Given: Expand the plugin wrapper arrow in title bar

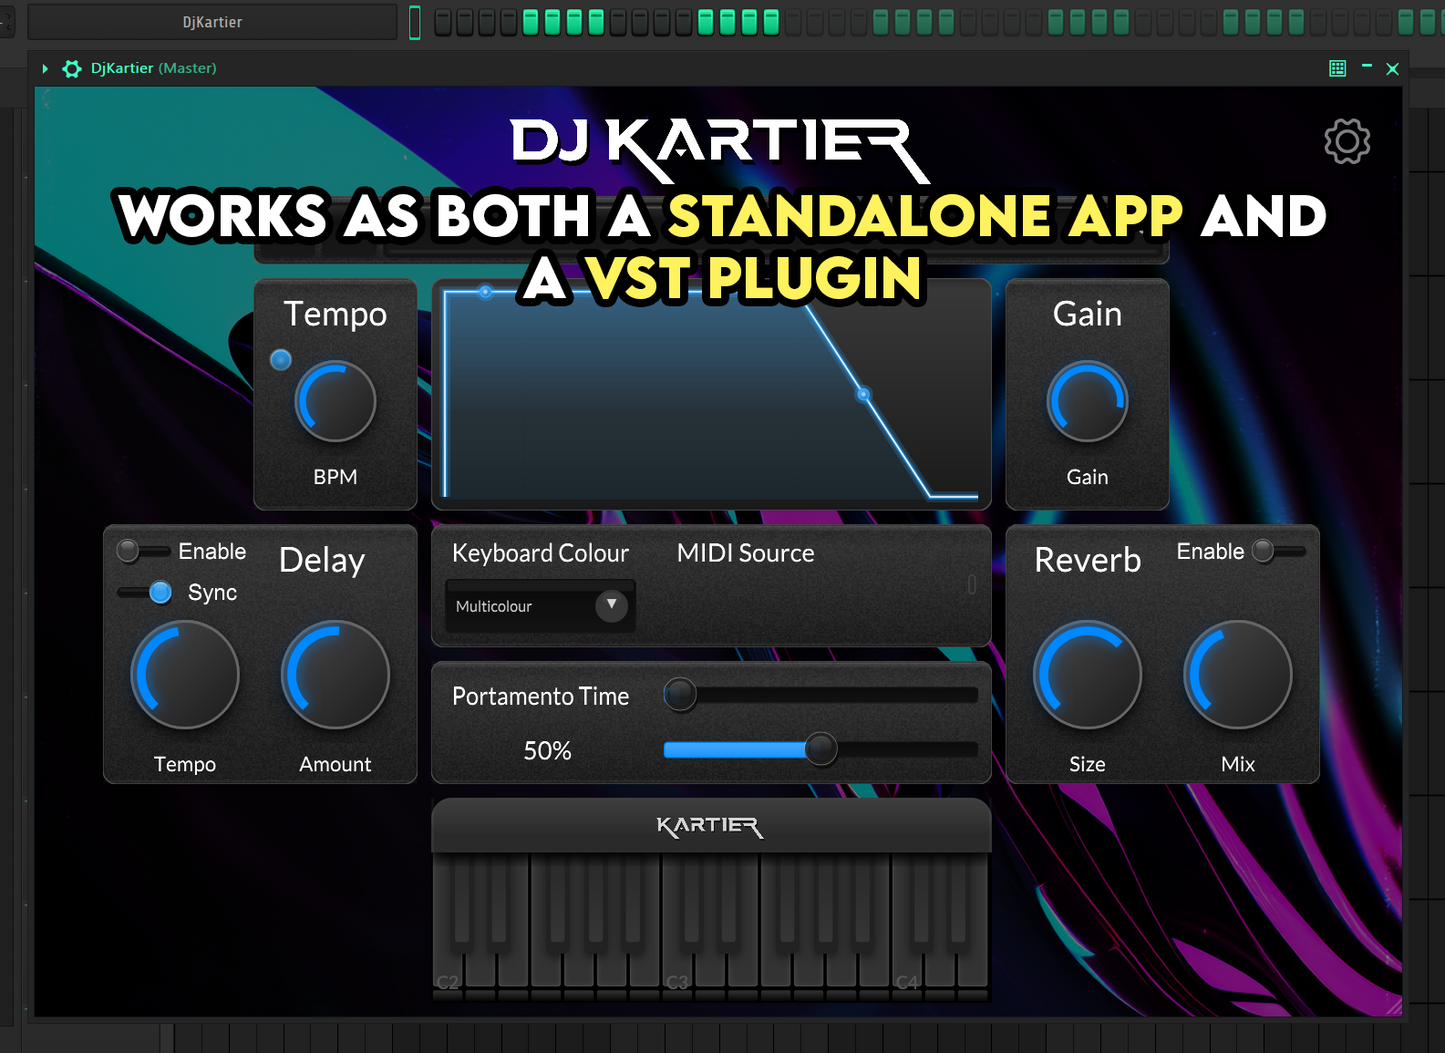Looking at the screenshot, I should [x=45, y=69].
